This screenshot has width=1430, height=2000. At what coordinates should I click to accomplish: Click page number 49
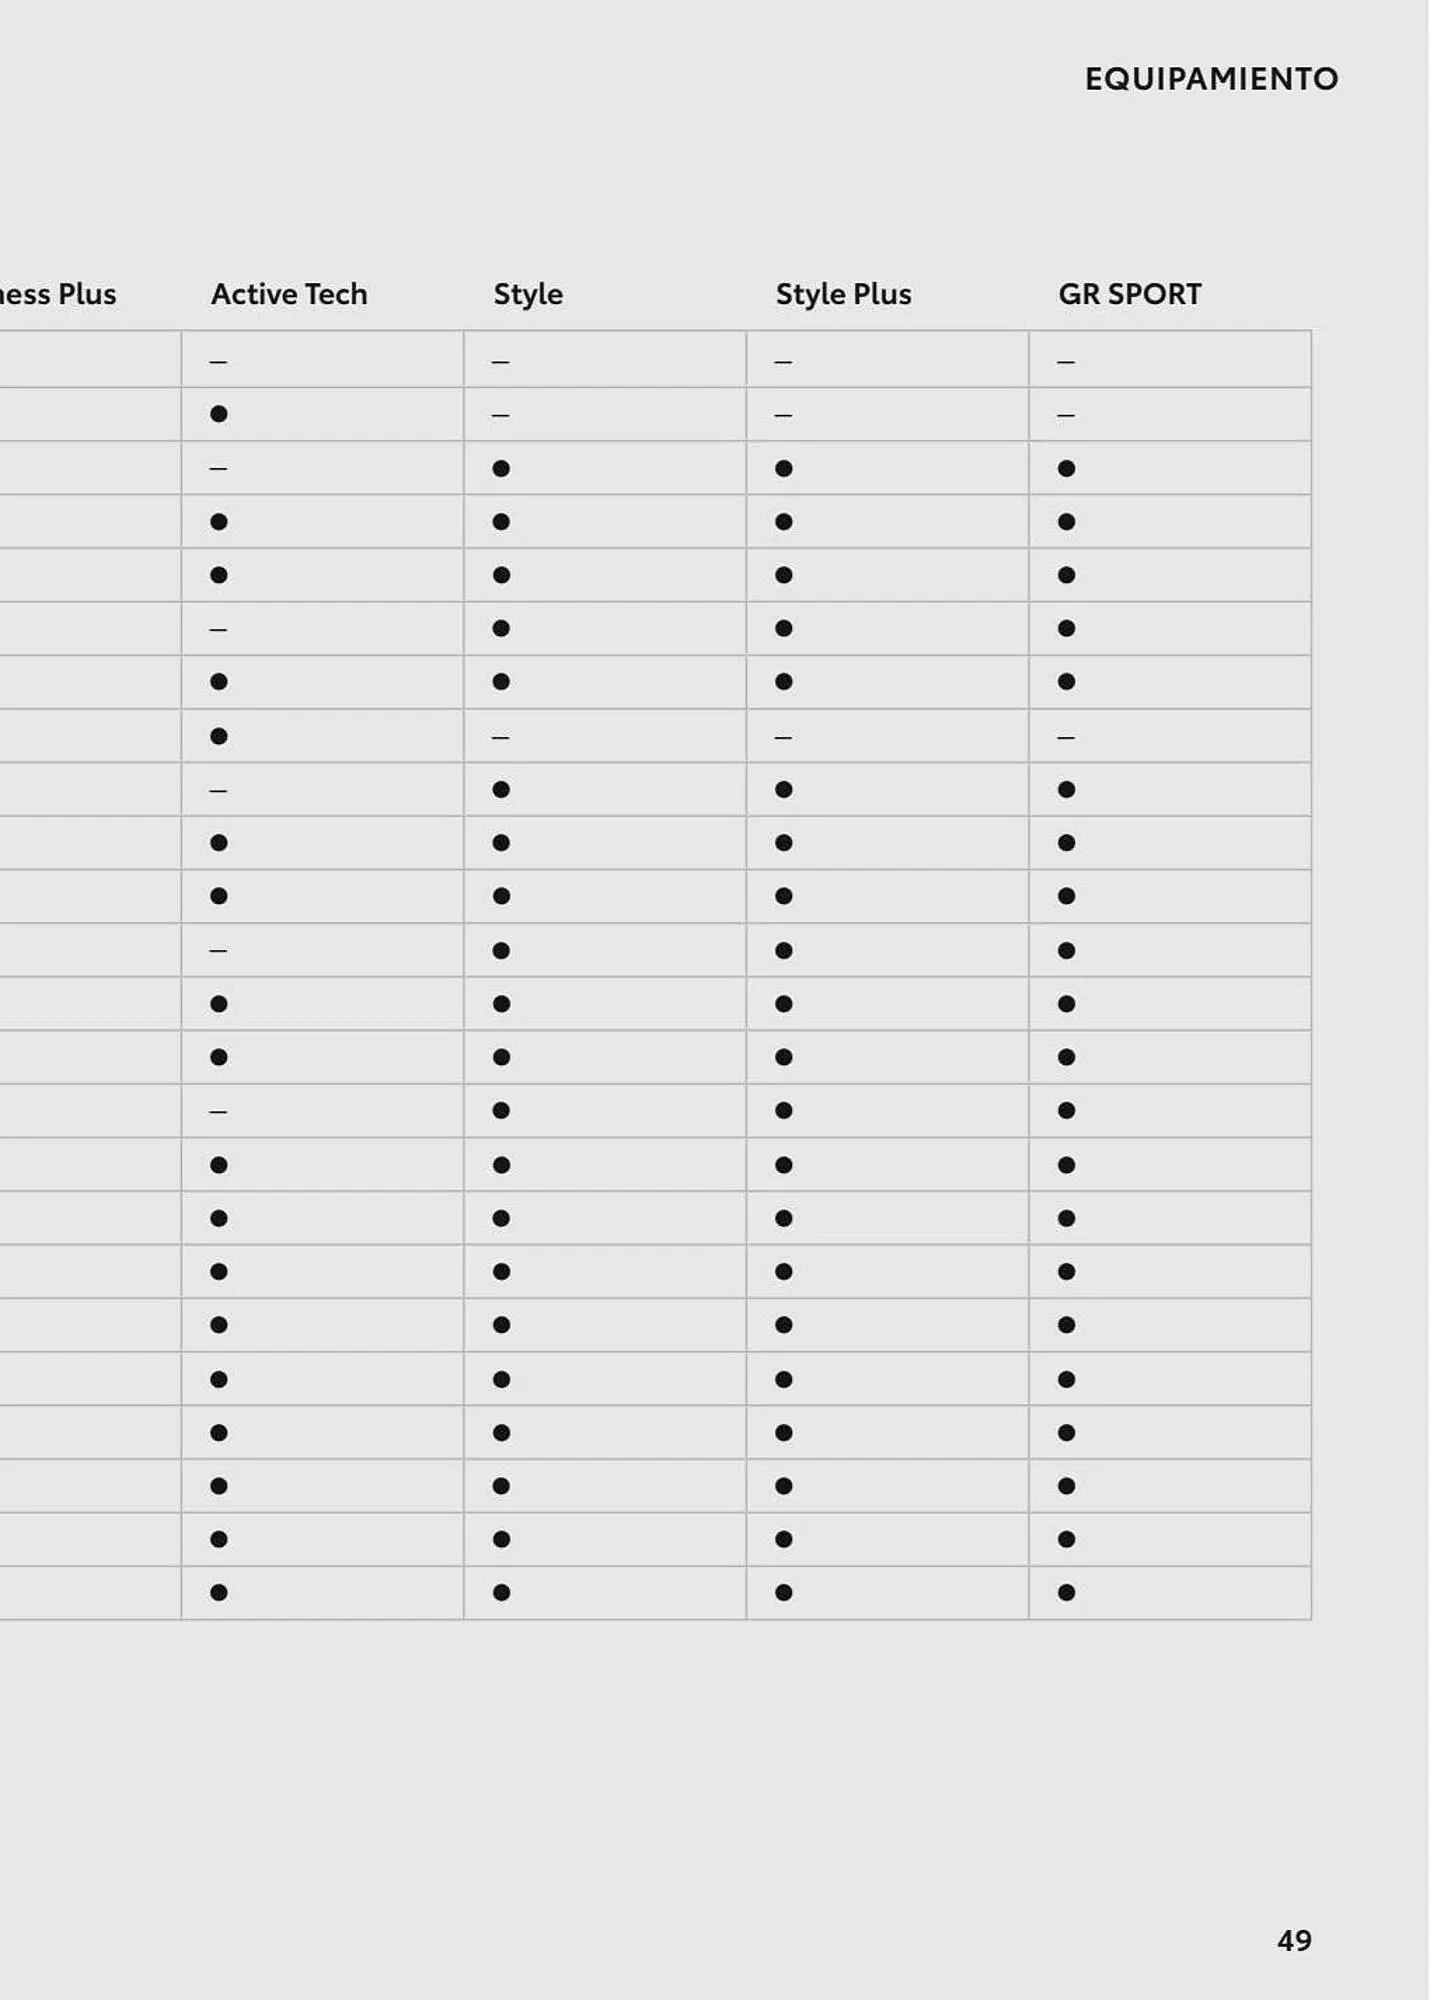tap(1294, 1940)
